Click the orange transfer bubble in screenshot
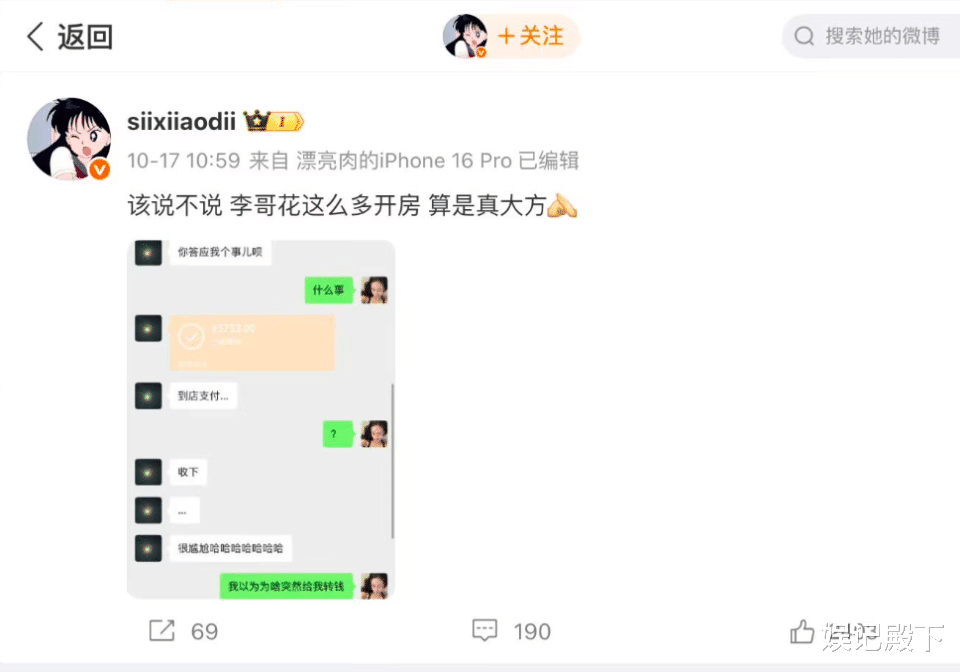This screenshot has width=960, height=672. pyautogui.click(x=252, y=343)
